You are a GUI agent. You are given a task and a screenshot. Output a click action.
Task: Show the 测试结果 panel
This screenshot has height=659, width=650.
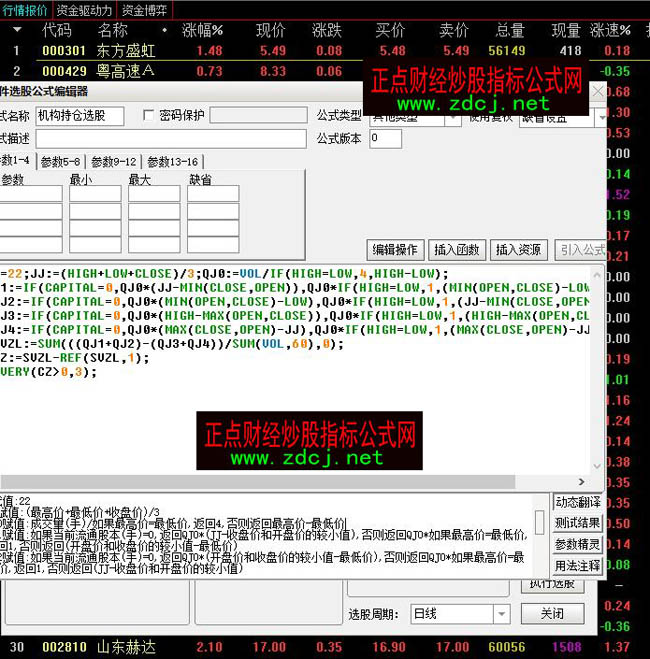click(578, 523)
